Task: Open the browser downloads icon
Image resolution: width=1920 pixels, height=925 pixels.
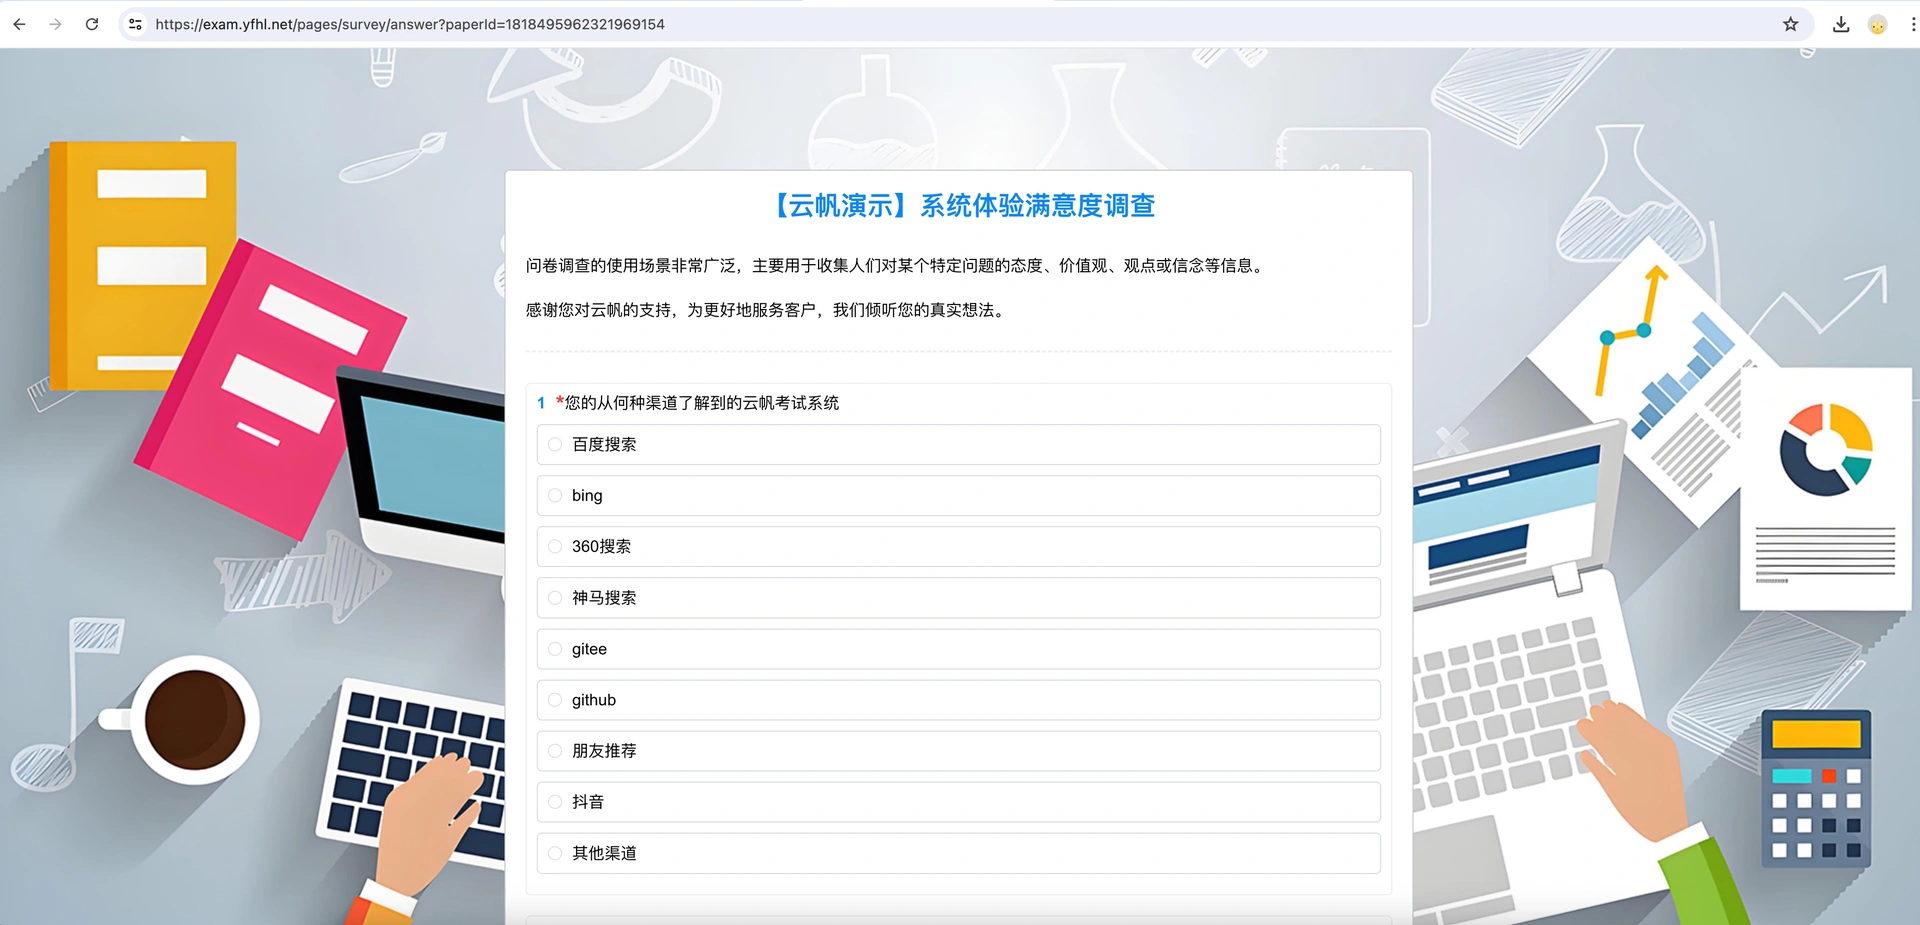Action: 1841,24
